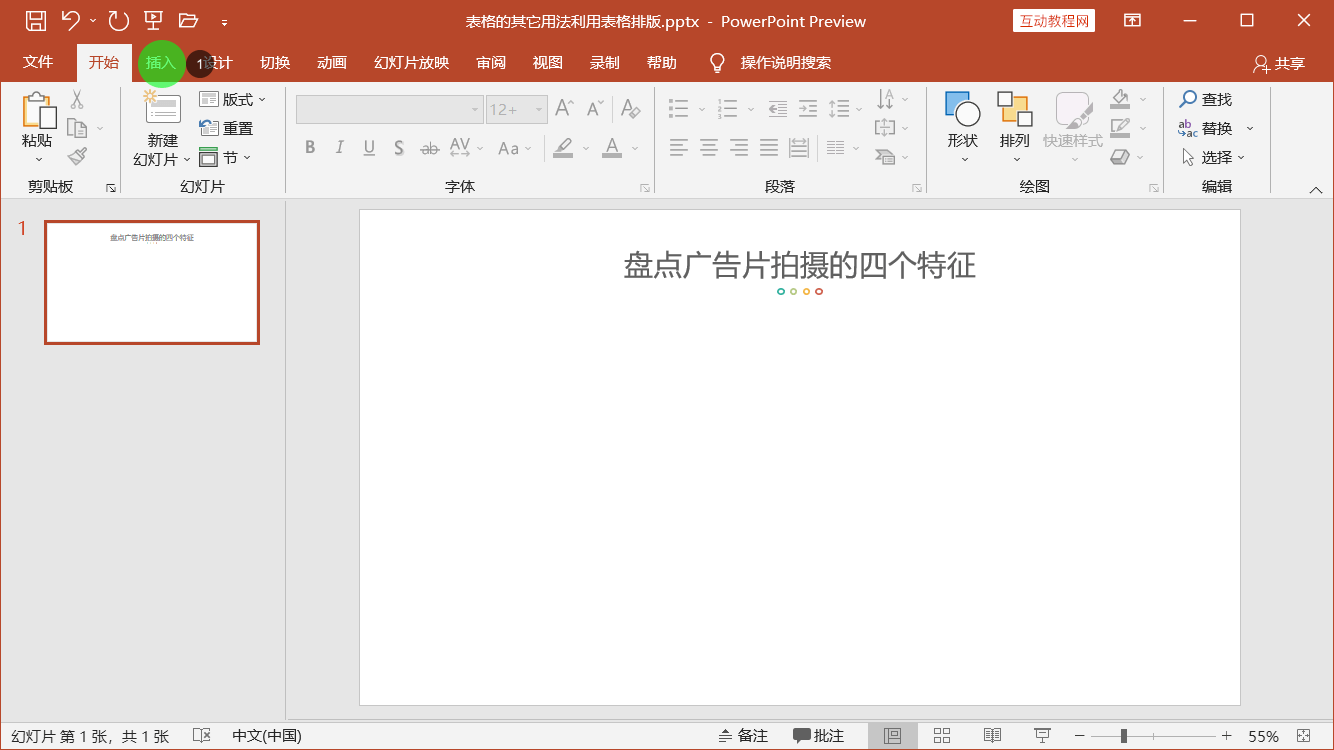
Task: Switch to Reading view in status bar
Action: pos(991,735)
